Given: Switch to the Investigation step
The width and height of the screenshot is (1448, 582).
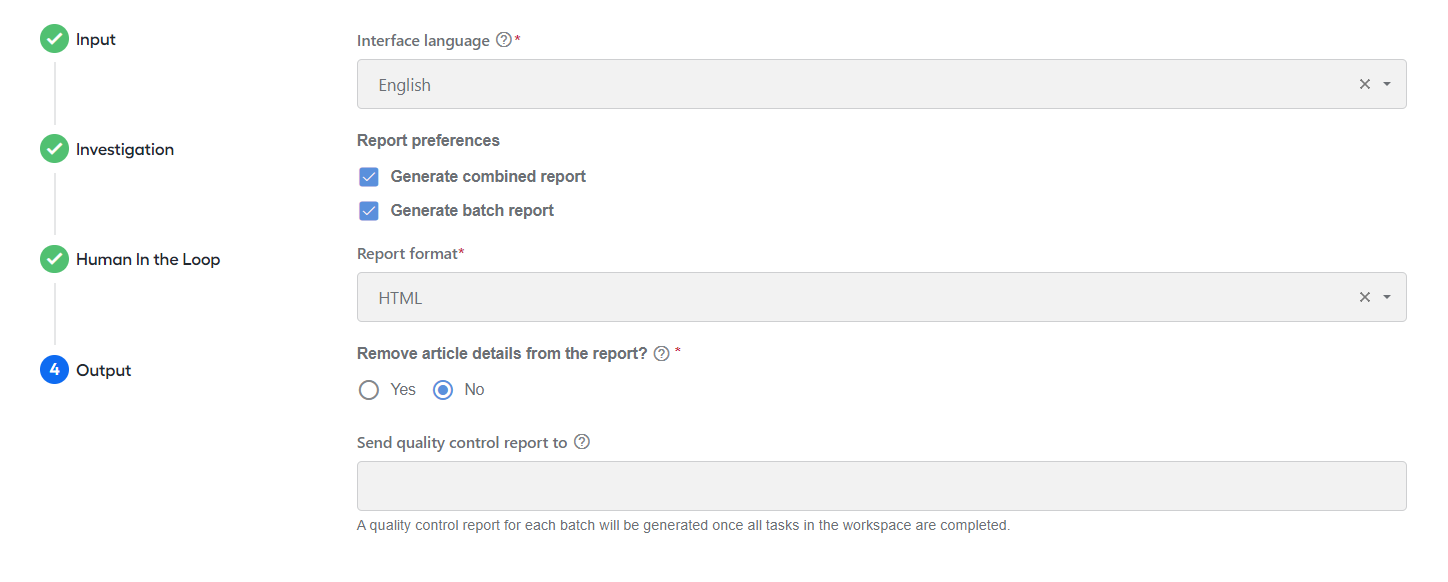Looking at the screenshot, I should (125, 150).
